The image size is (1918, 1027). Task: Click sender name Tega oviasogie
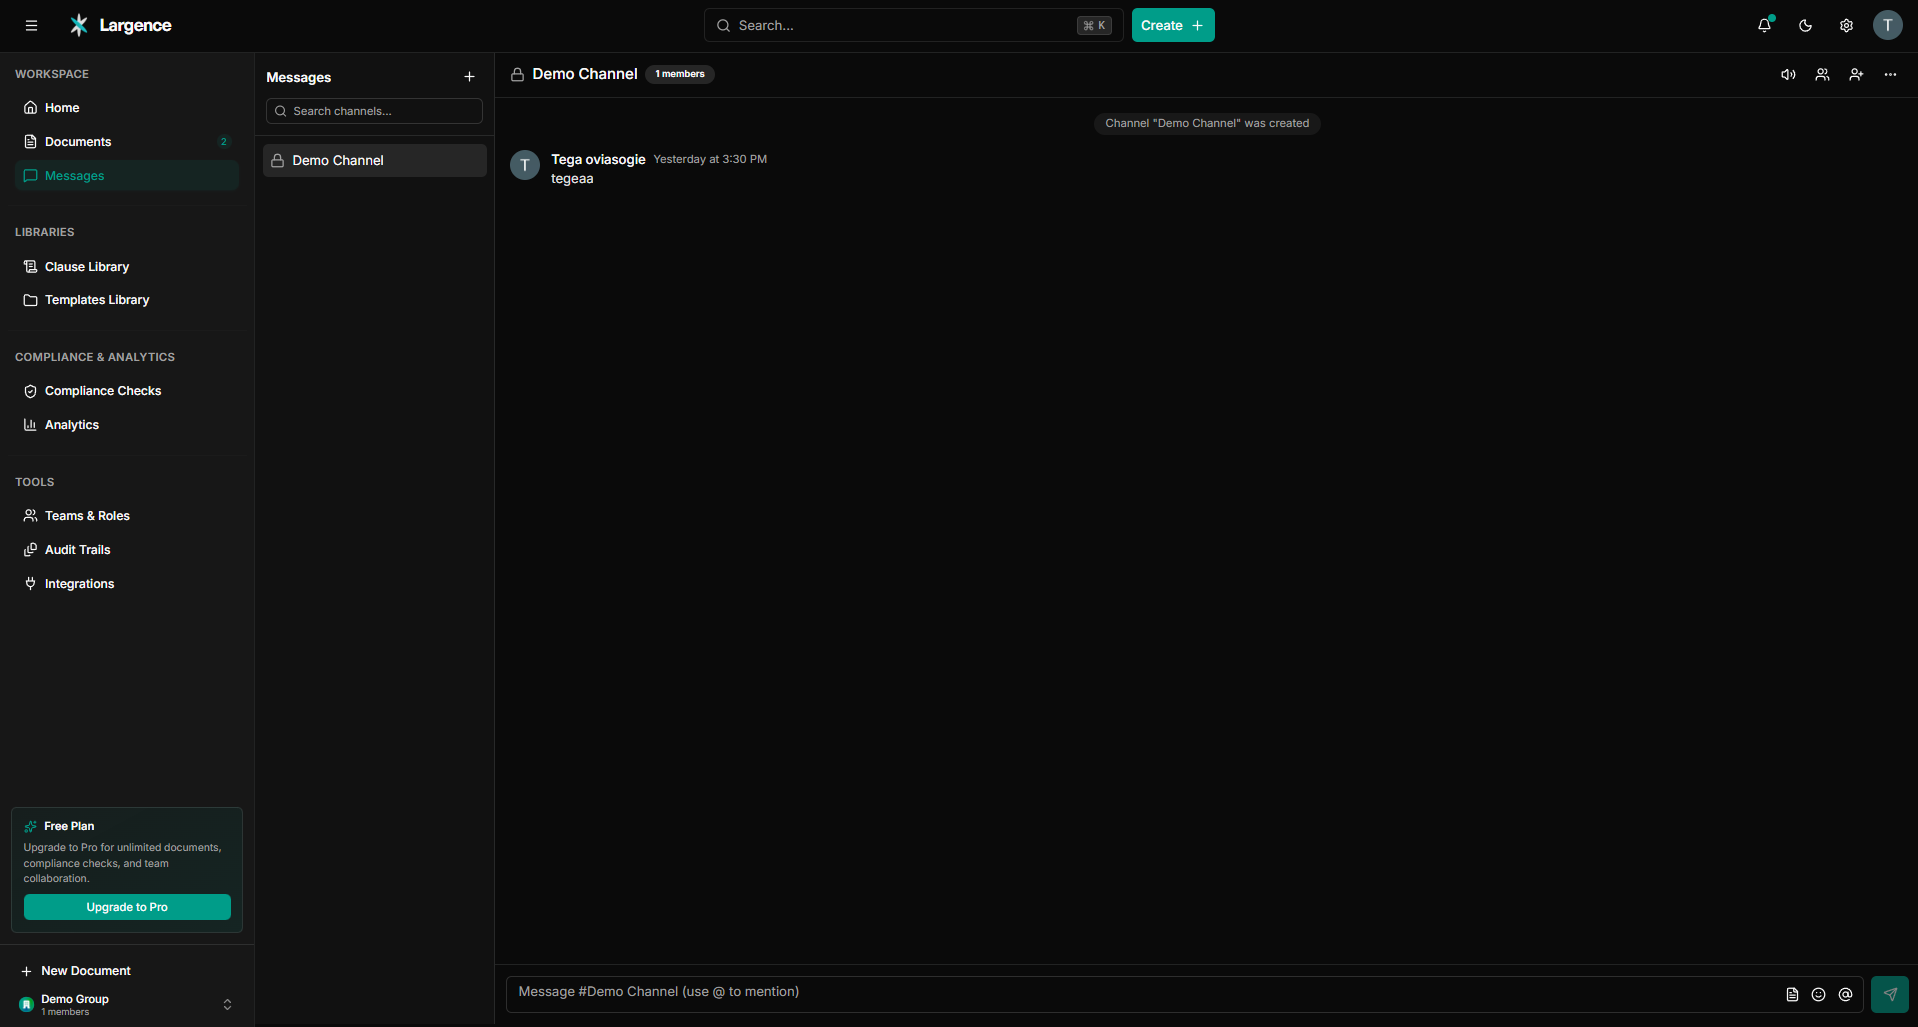pyautogui.click(x=598, y=159)
